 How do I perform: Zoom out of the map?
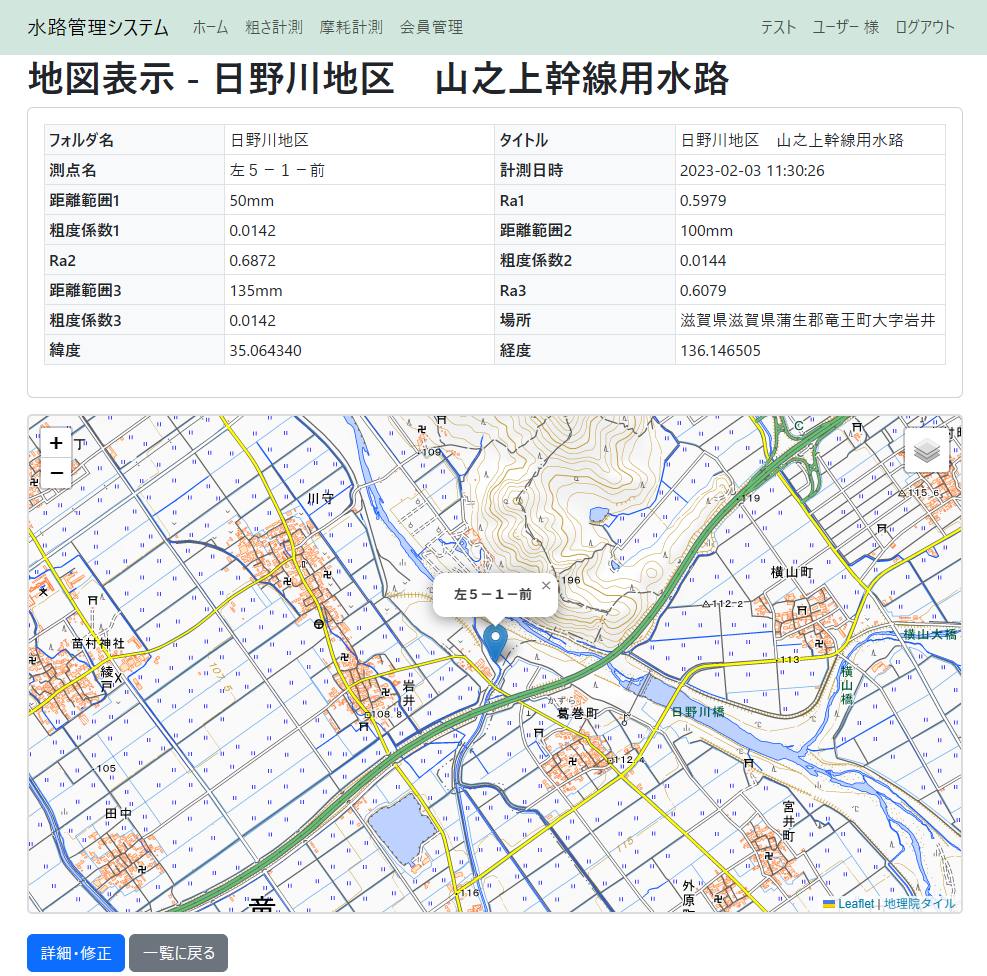pyautogui.click(x=56, y=472)
